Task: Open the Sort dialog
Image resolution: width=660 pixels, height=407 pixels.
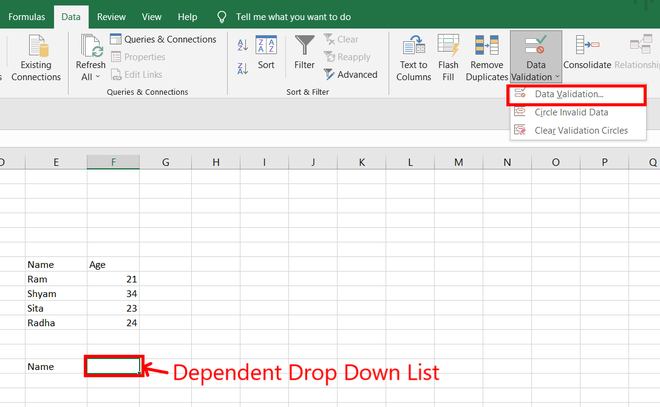Action: pyautogui.click(x=266, y=53)
